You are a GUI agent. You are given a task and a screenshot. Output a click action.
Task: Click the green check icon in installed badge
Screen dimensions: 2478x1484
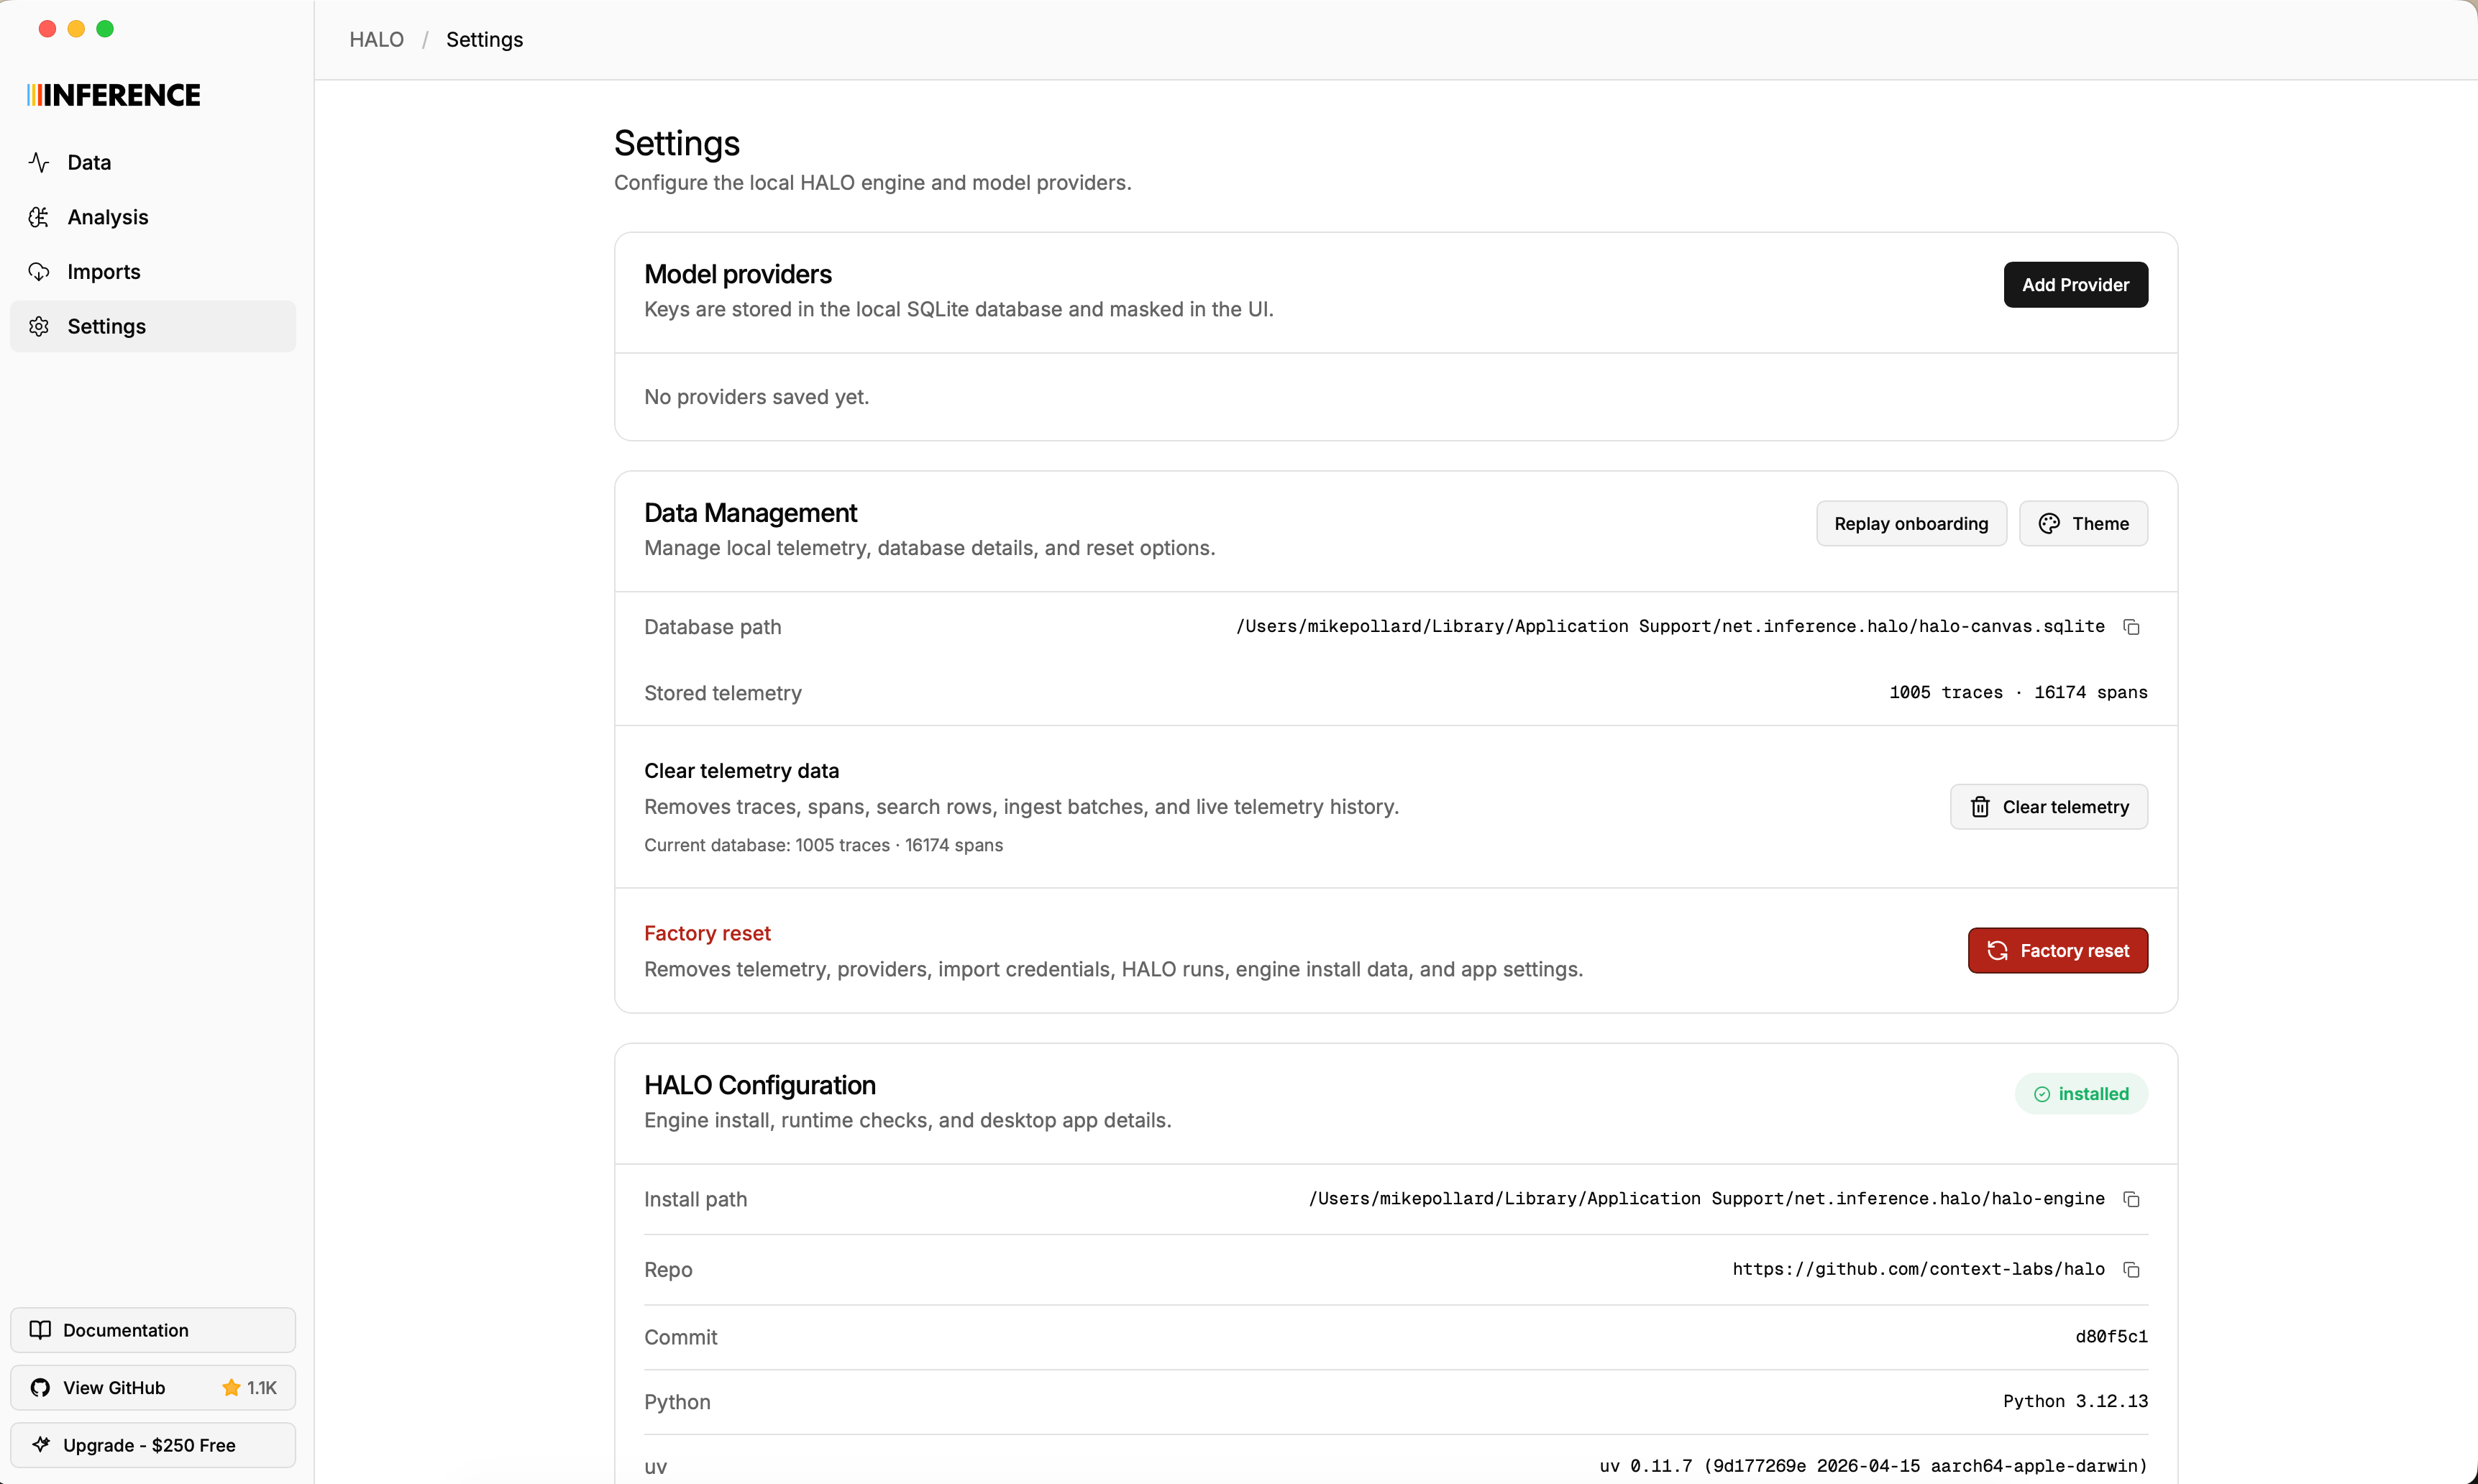pos(2042,1094)
